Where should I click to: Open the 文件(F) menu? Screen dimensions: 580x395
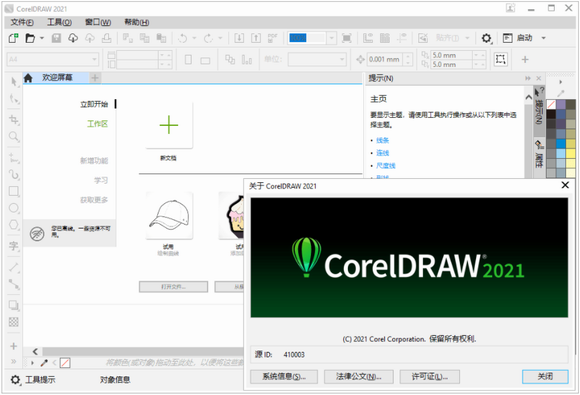(22, 22)
